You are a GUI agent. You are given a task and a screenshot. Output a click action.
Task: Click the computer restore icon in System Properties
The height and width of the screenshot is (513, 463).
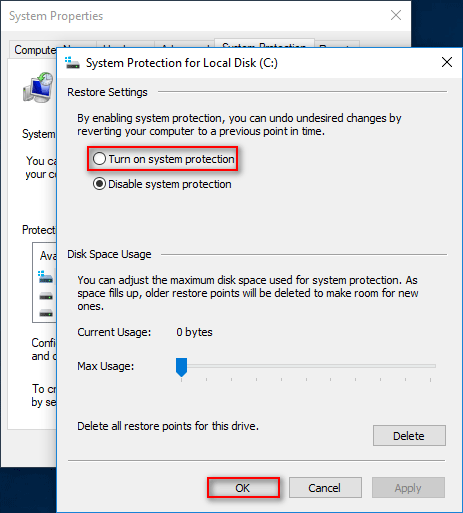(x=38, y=88)
